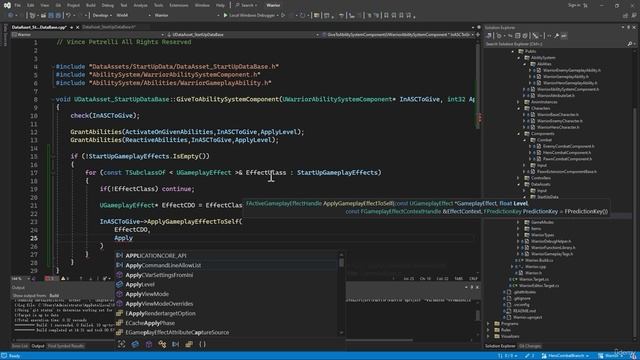Close the DataAsset_StartUpDataBase.cpp tab

pos(78,27)
